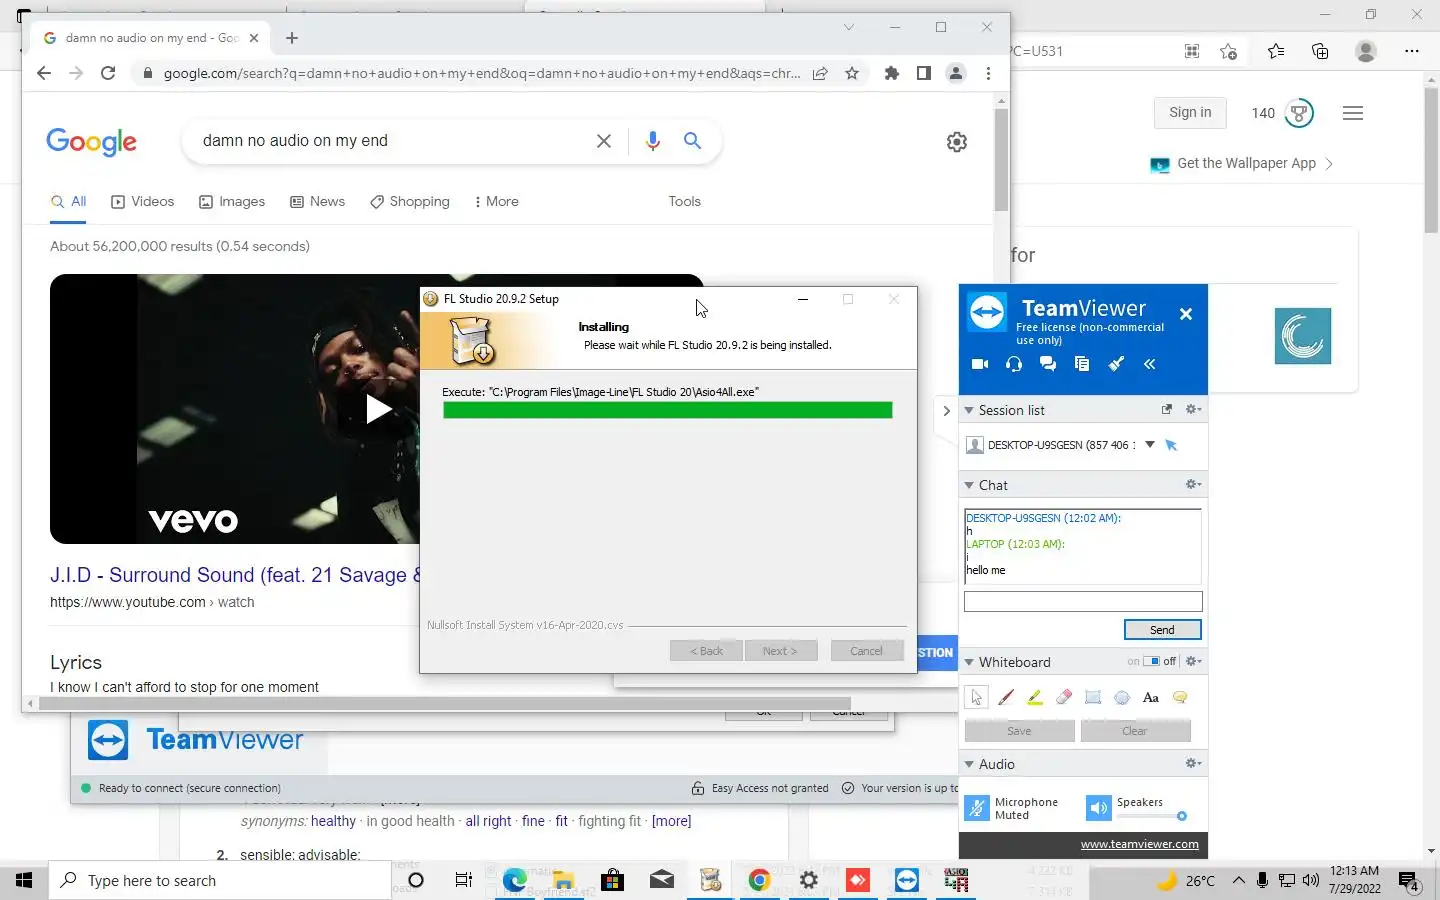The height and width of the screenshot is (900, 1440).
Task: Open TeamViewer from the taskbar
Action: click(x=907, y=880)
